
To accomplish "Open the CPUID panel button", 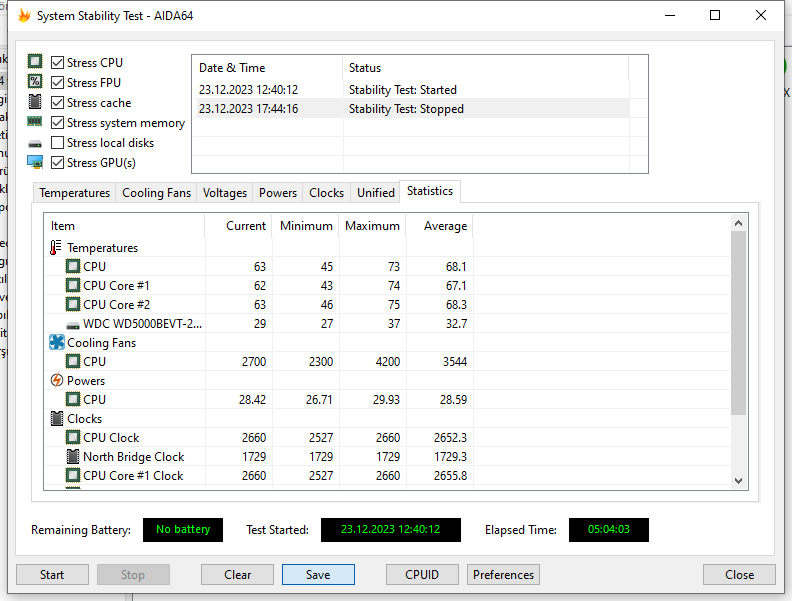I will pos(422,575).
